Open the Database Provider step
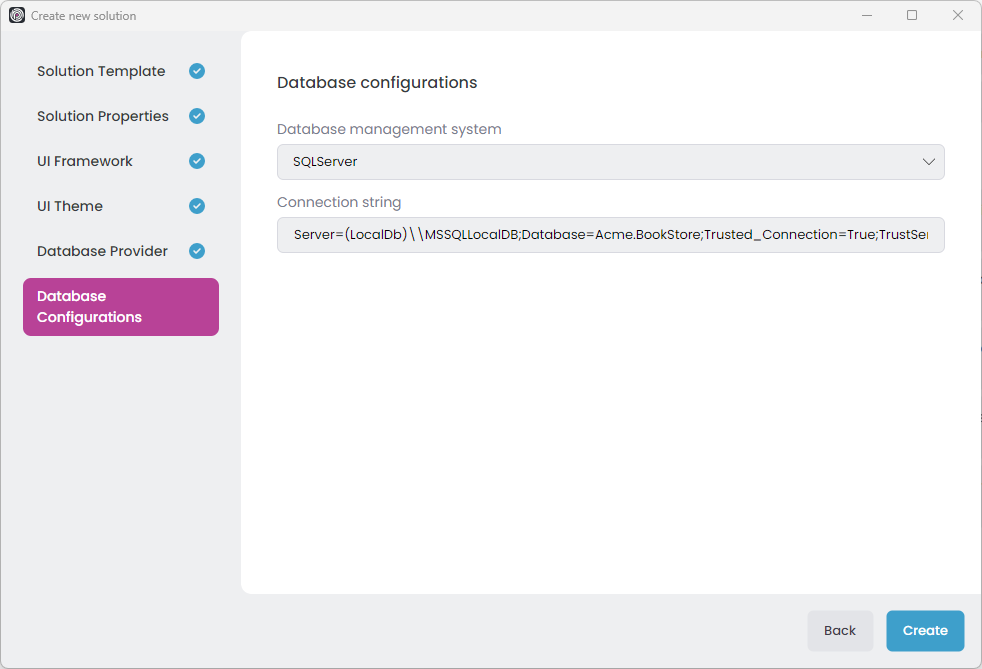 pos(104,251)
